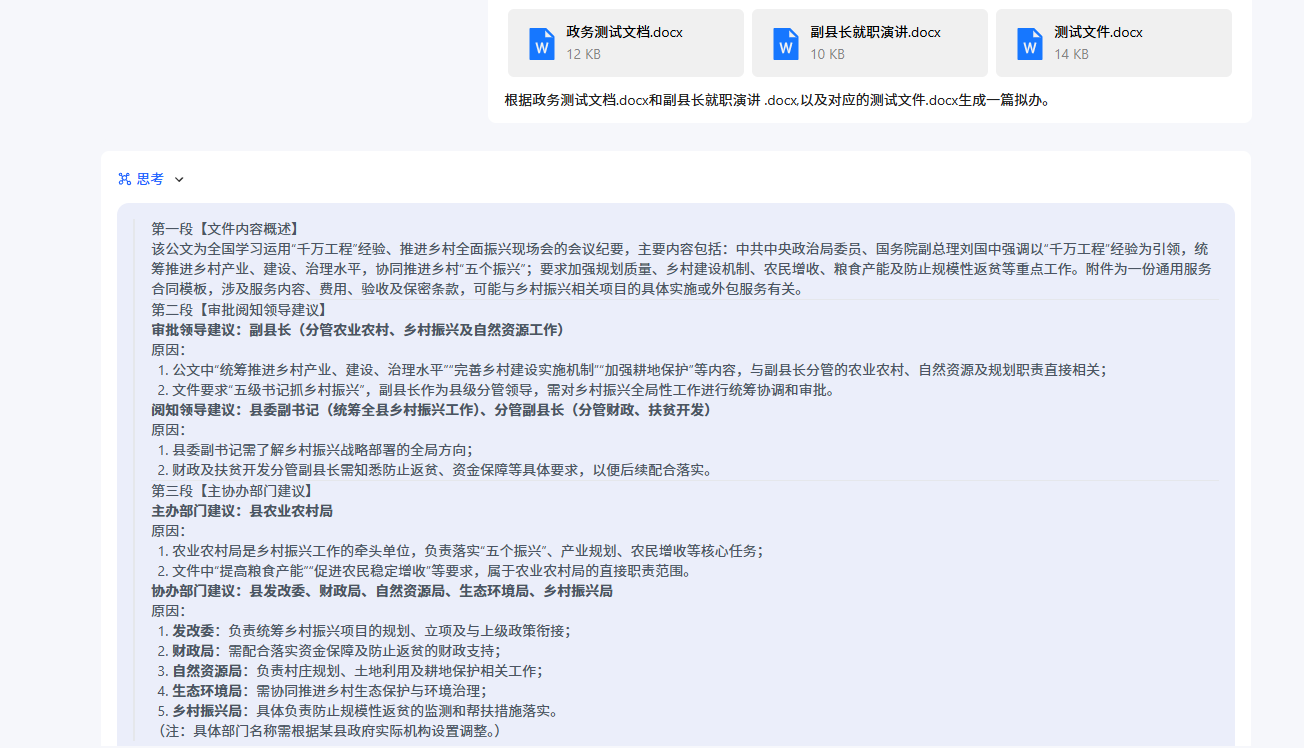The image size is (1304, 748).
Task: Click the 12 KB file size label
Action: (583, 54)
